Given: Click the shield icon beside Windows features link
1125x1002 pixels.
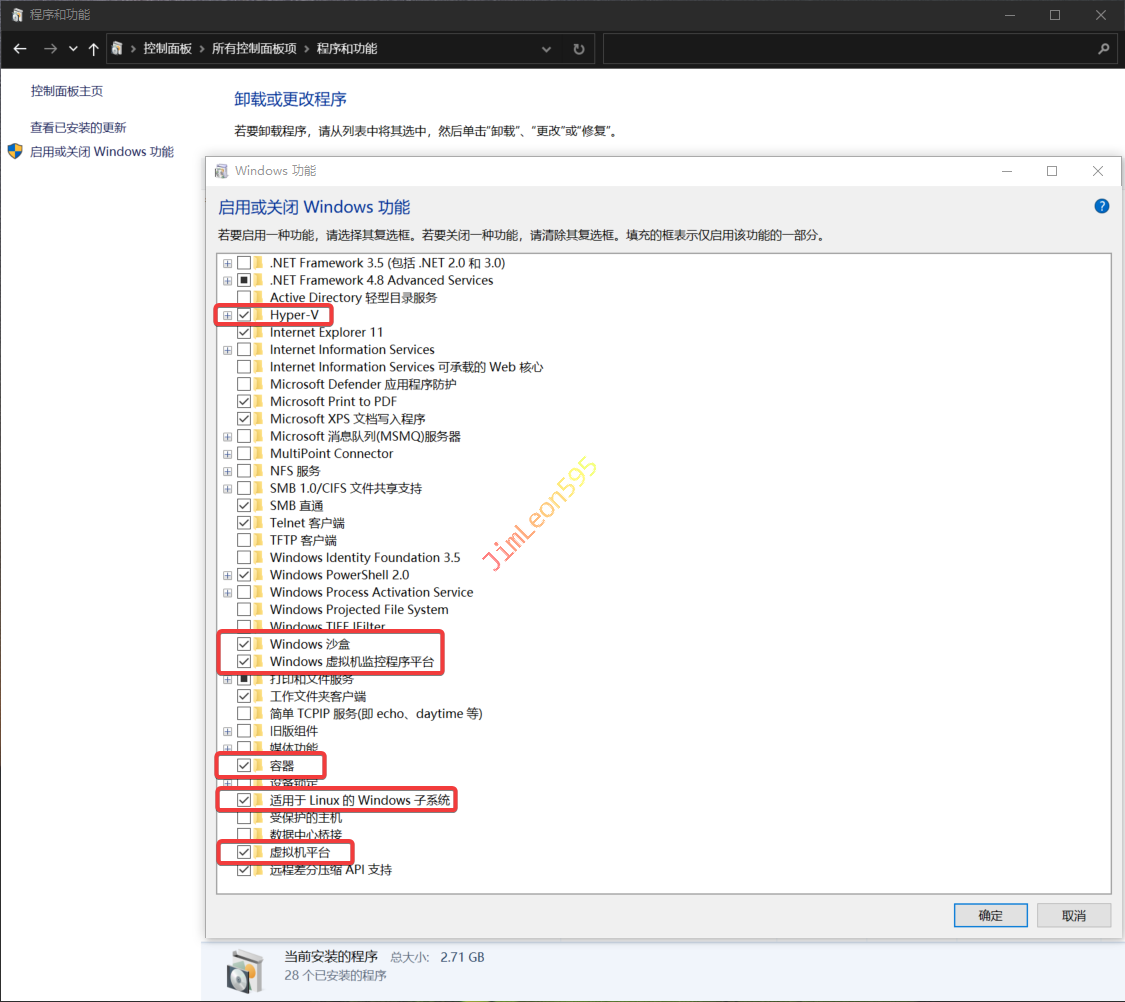Looking at the screenshot, I should (15, 152).
